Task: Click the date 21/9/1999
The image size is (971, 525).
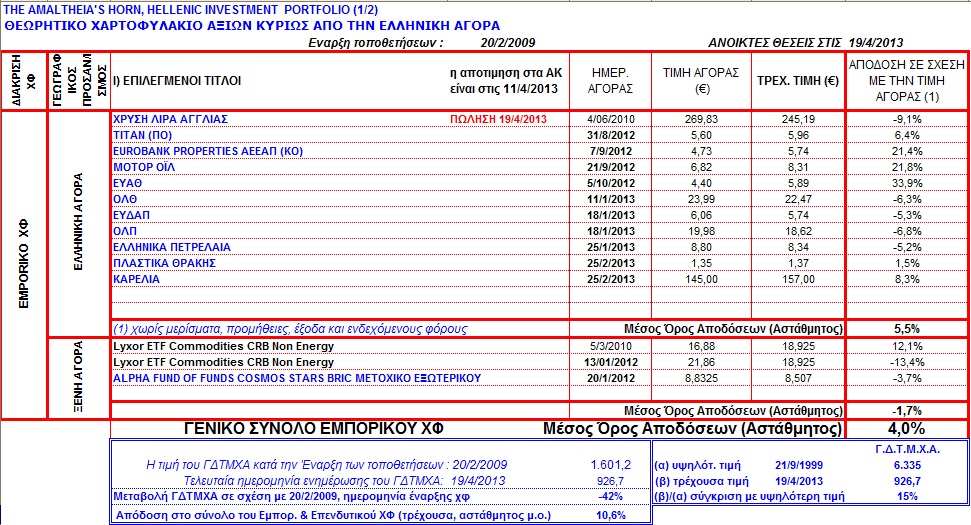Action: coord(798,465)
